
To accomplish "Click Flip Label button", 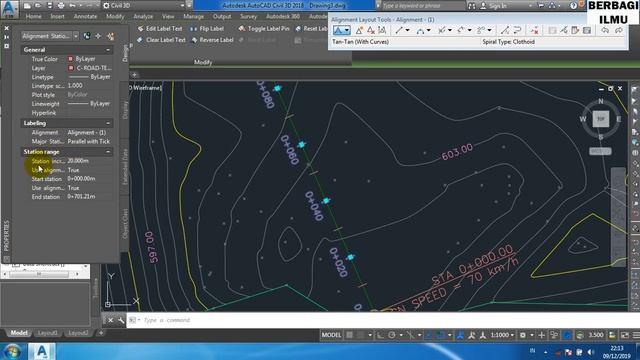I will click(x=207, y=29).
